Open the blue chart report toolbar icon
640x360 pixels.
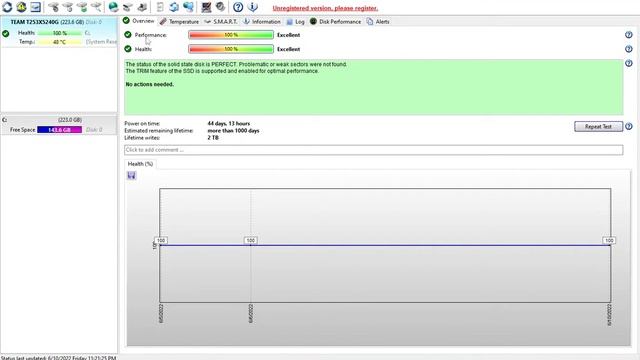pyautogui.click(x=36, y=7)
